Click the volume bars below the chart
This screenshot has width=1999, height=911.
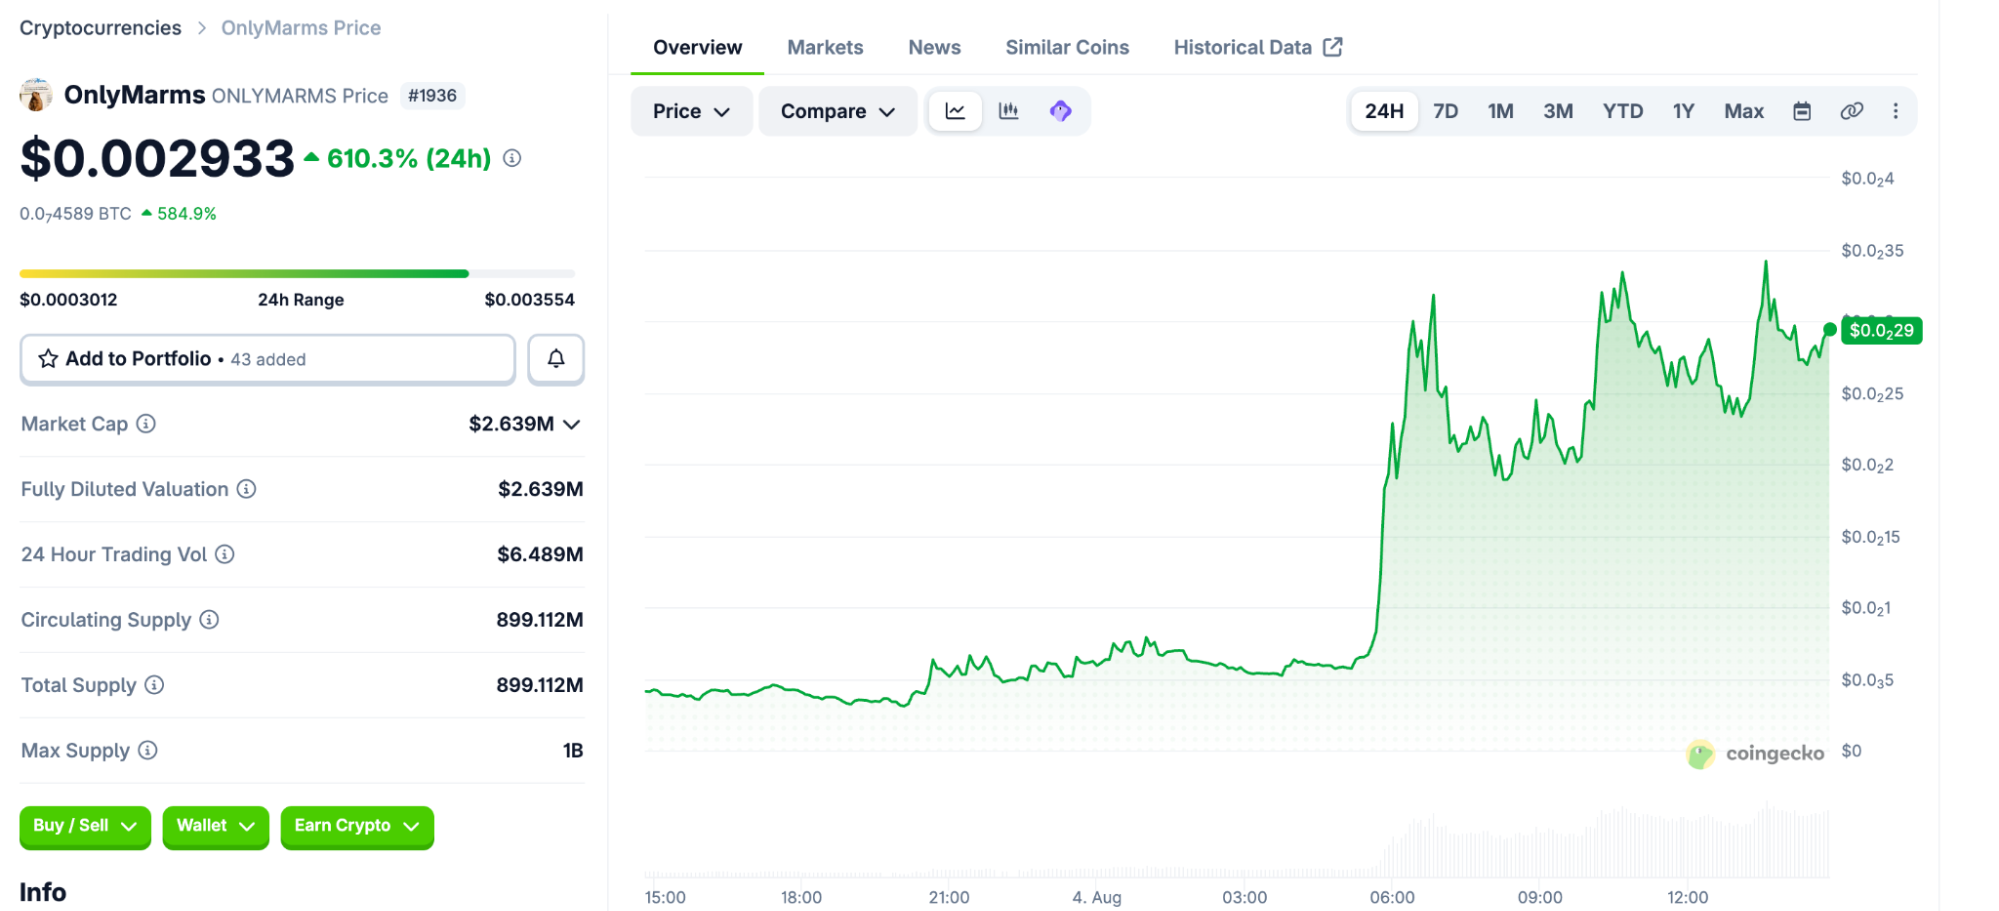coord(1237,841)
